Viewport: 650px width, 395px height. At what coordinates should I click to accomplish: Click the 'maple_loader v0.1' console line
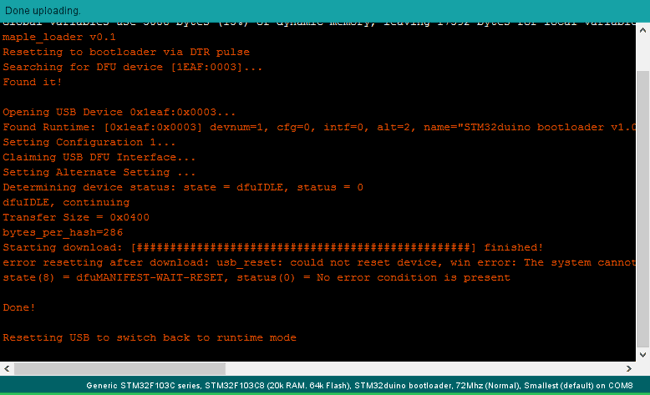pos(59,37)
